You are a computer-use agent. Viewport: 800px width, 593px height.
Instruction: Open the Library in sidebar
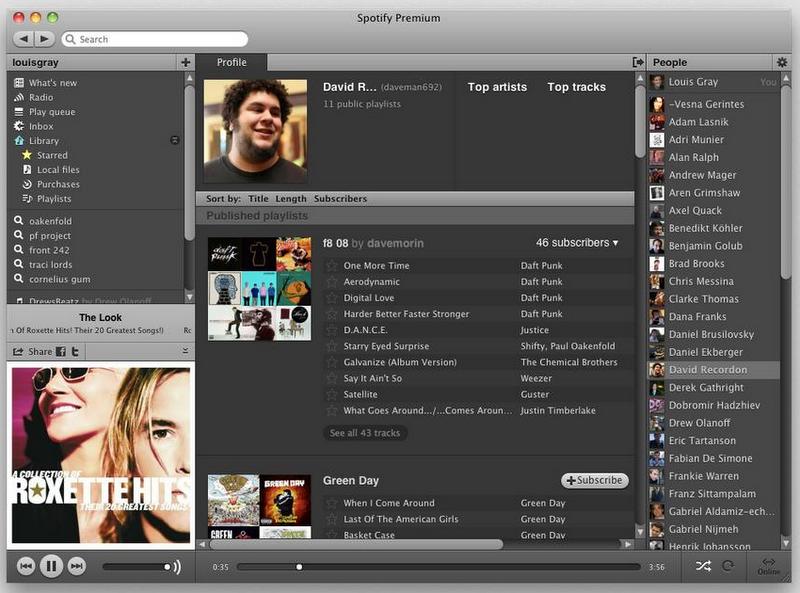click(43, 140)
